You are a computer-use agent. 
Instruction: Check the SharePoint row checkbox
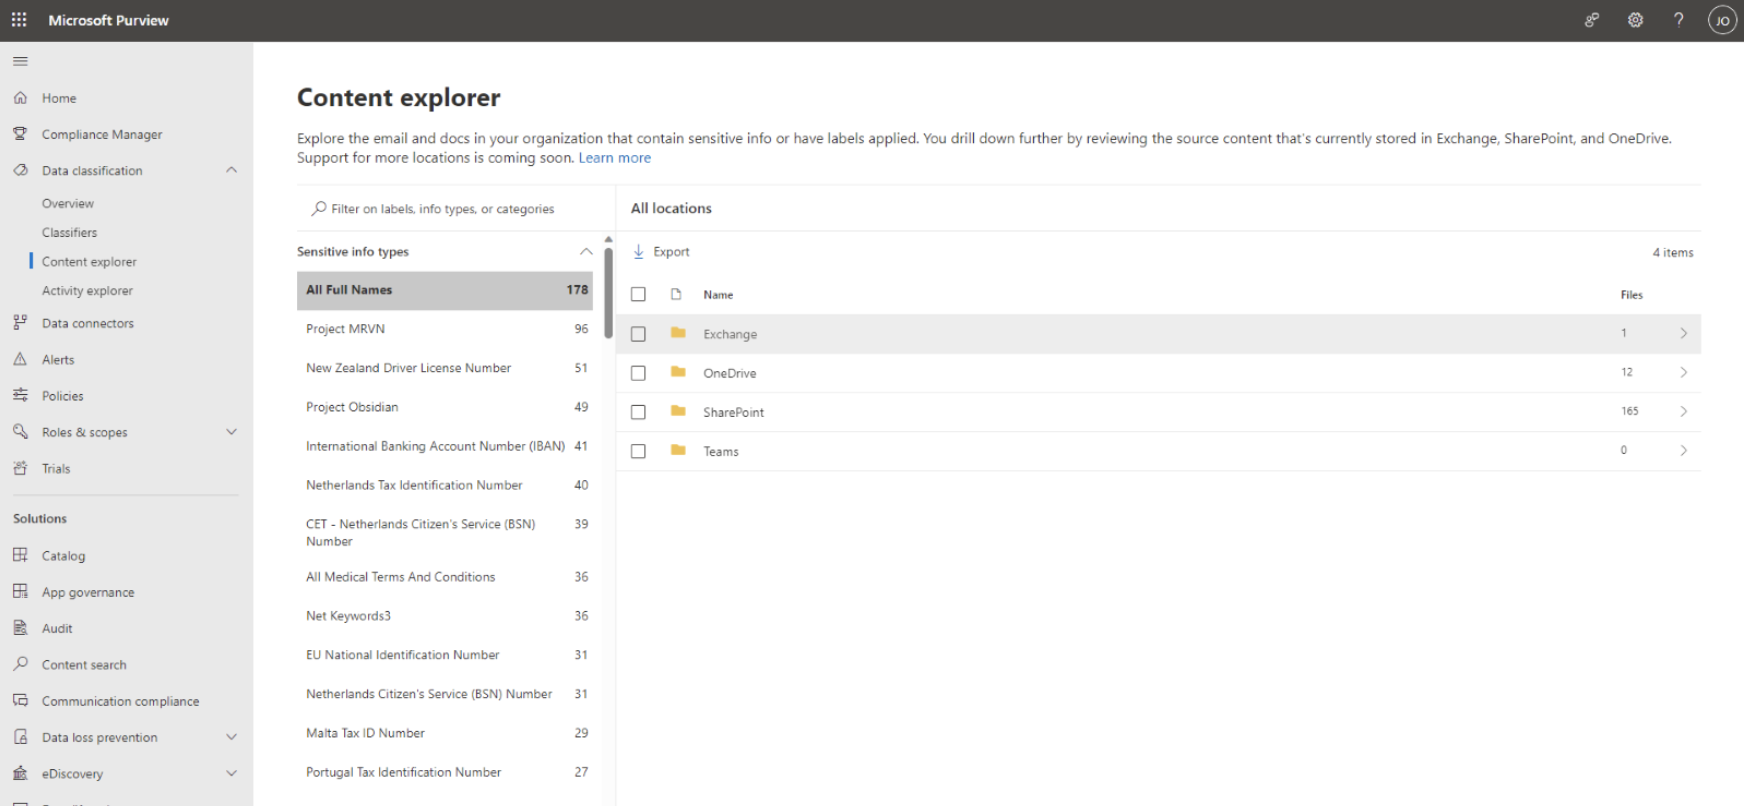tap(638, 412)
